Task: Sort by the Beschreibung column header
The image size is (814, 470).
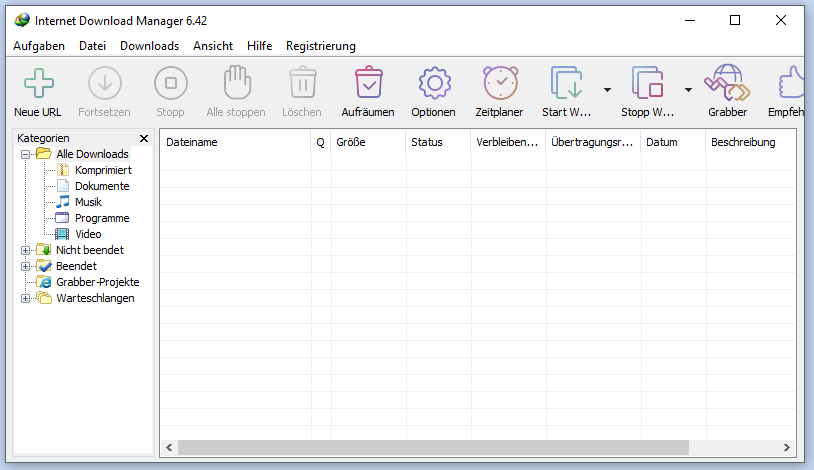Action: (x=751, y=142)
